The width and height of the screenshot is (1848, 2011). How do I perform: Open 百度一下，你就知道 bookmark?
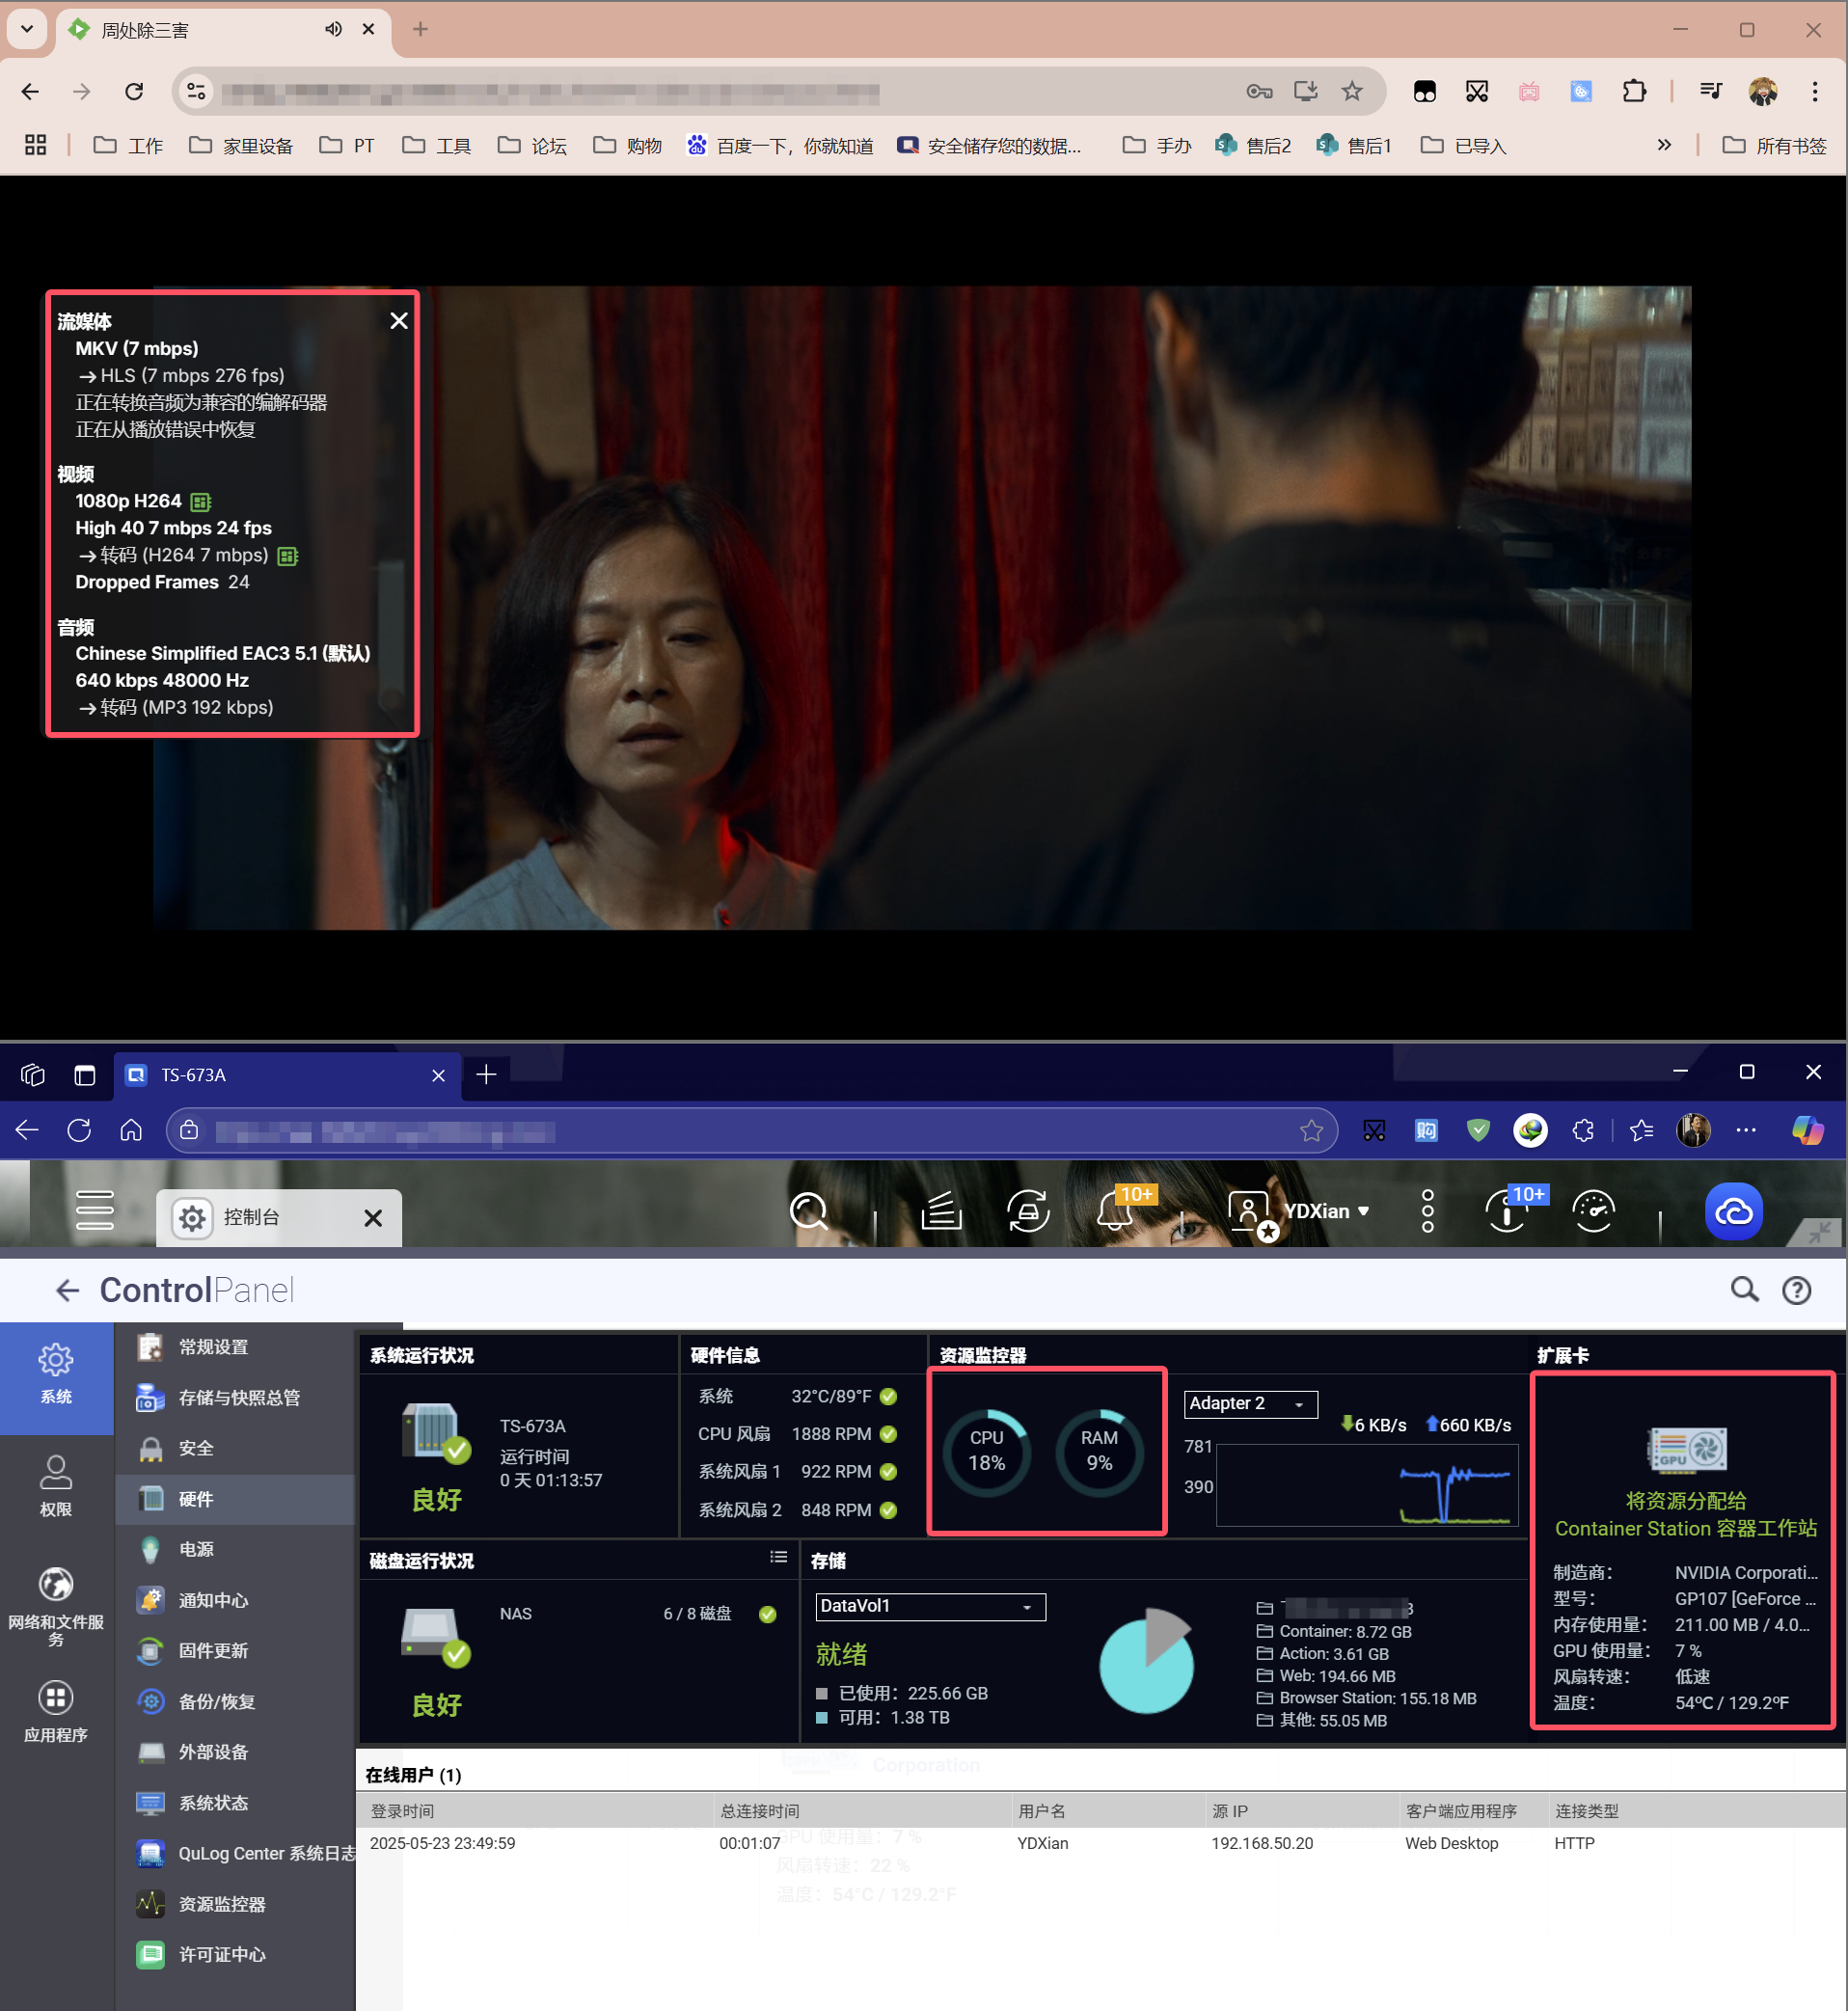pyautogui.click(x=780, y=146)
